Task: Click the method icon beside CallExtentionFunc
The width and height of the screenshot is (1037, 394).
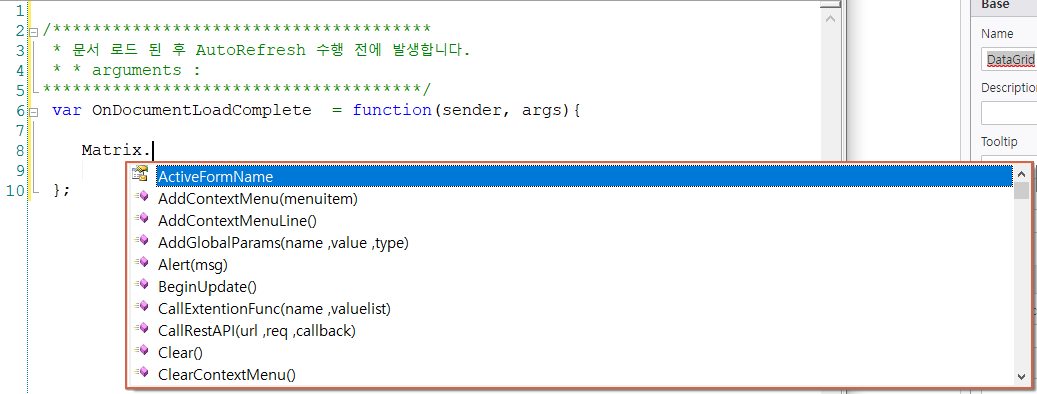Action: [140, 307]
